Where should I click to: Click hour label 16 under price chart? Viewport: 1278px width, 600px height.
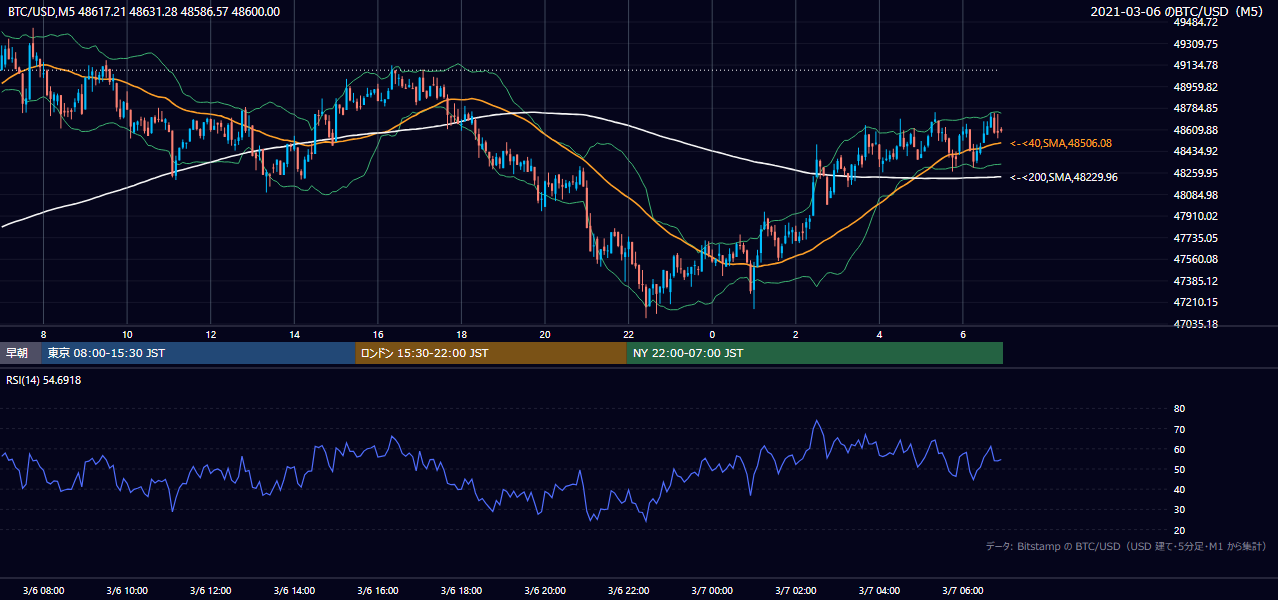point(377,334)
